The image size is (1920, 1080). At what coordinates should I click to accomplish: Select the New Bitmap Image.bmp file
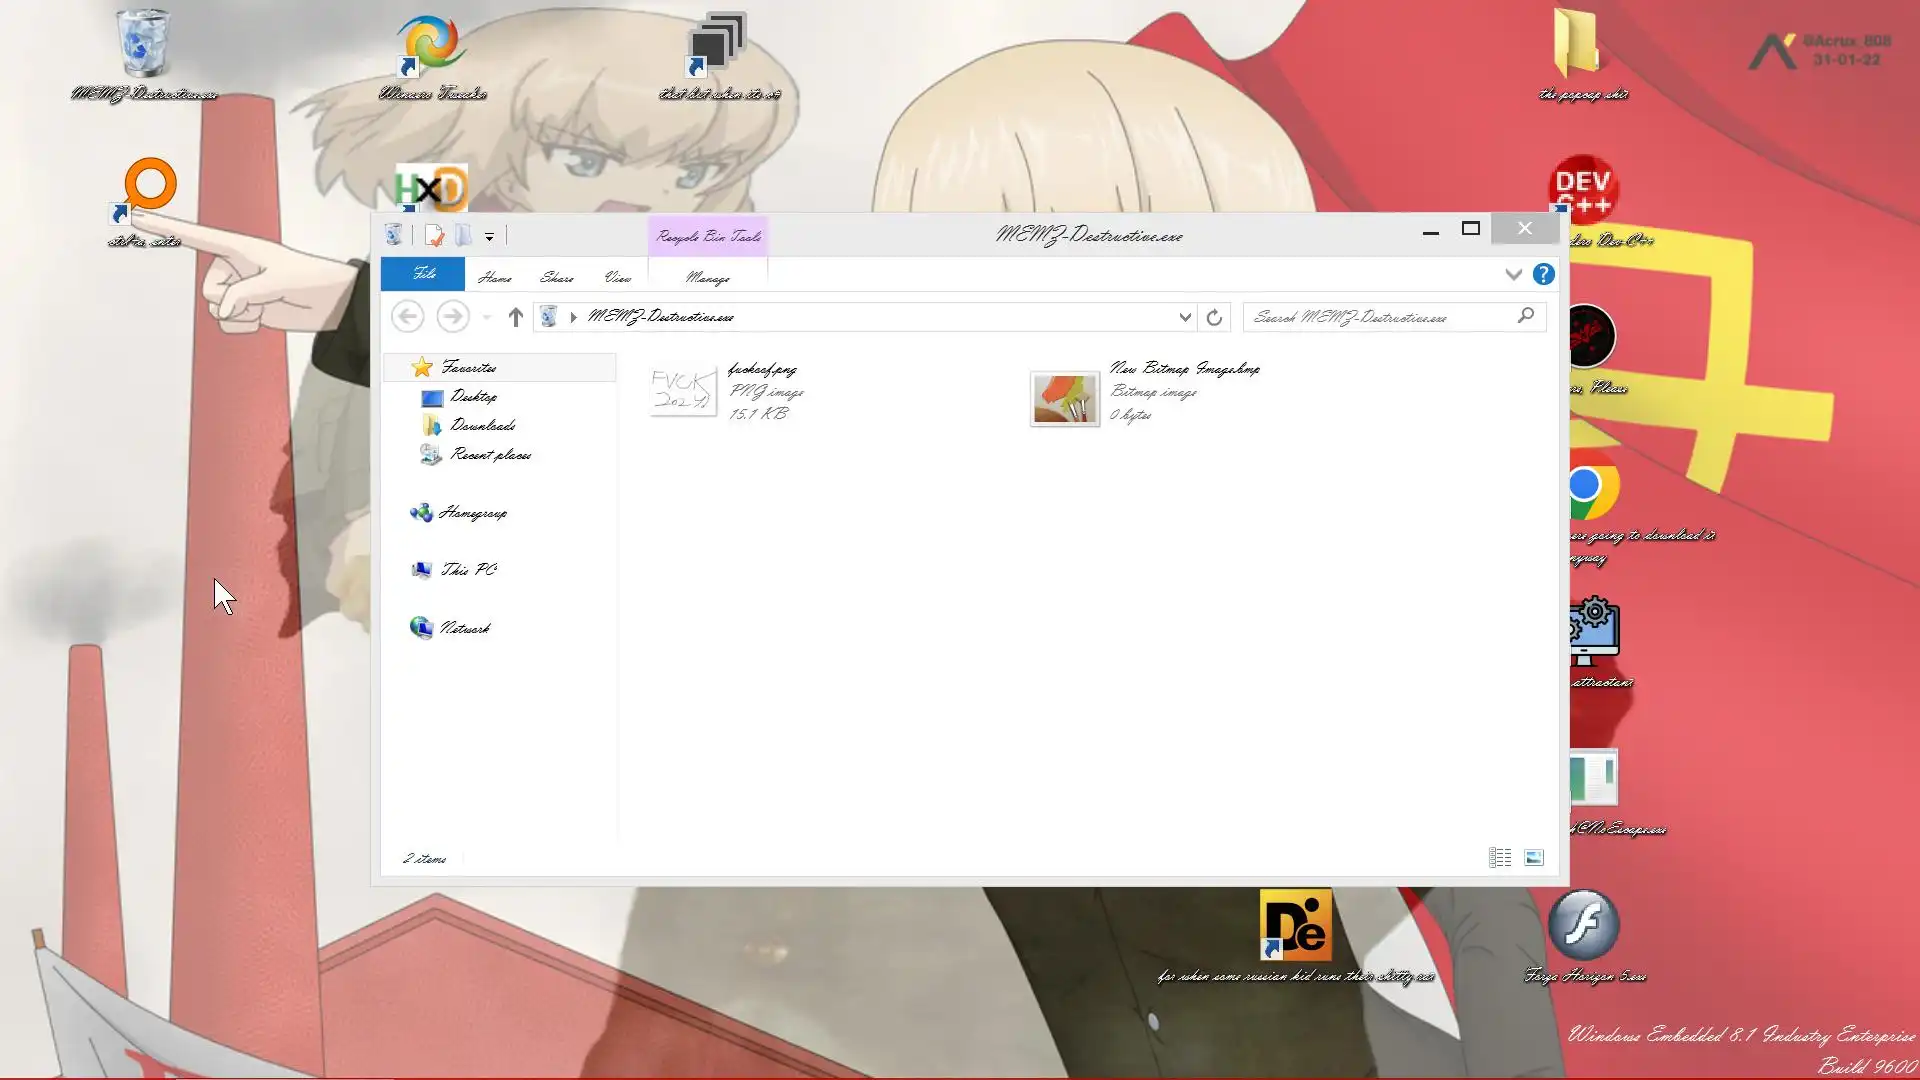point(1184,369)
